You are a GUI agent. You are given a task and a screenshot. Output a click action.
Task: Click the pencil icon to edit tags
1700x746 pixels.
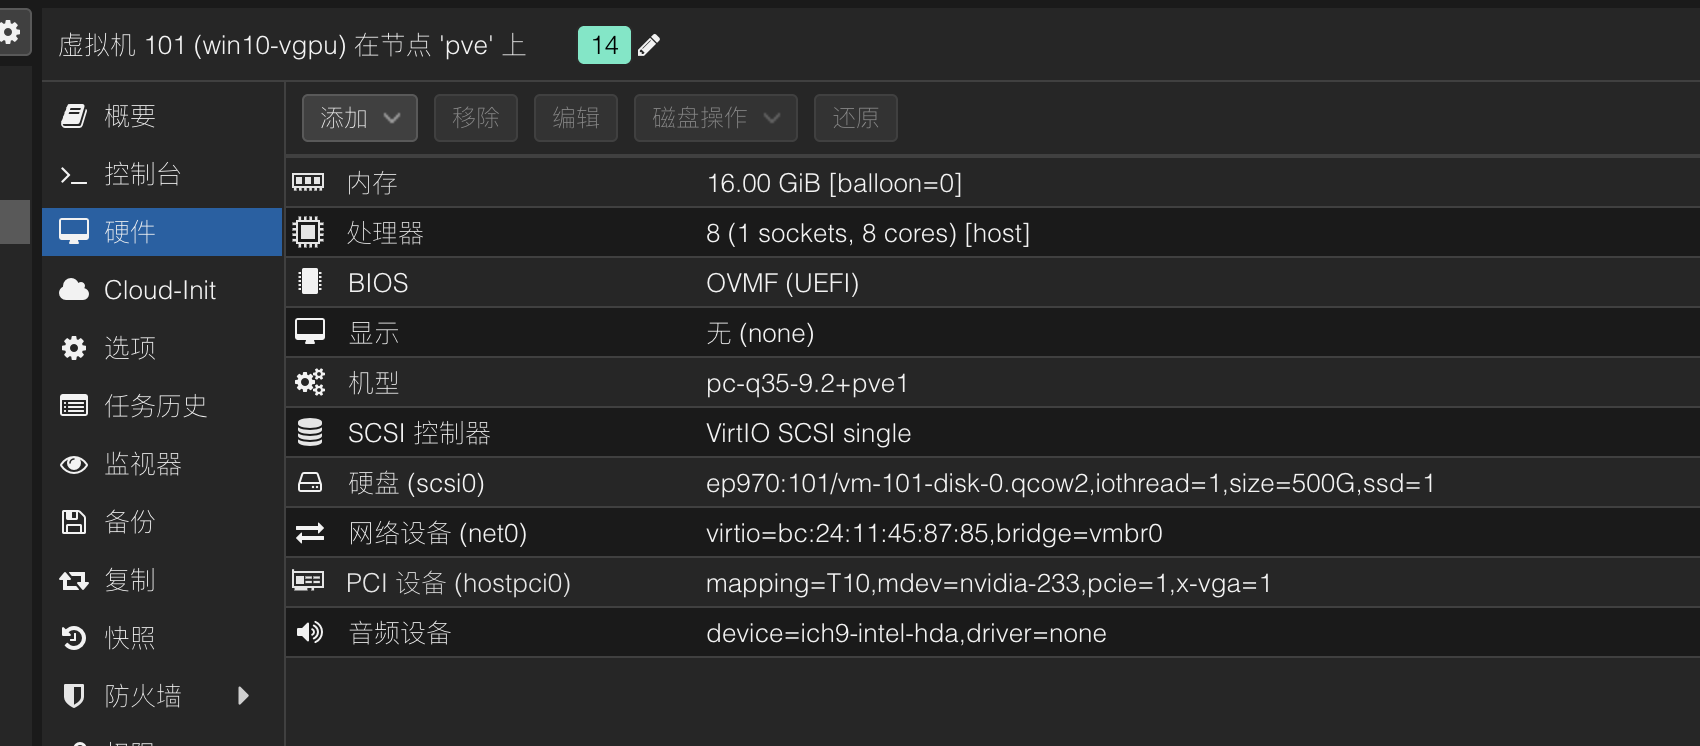click(x=649, y=45)
